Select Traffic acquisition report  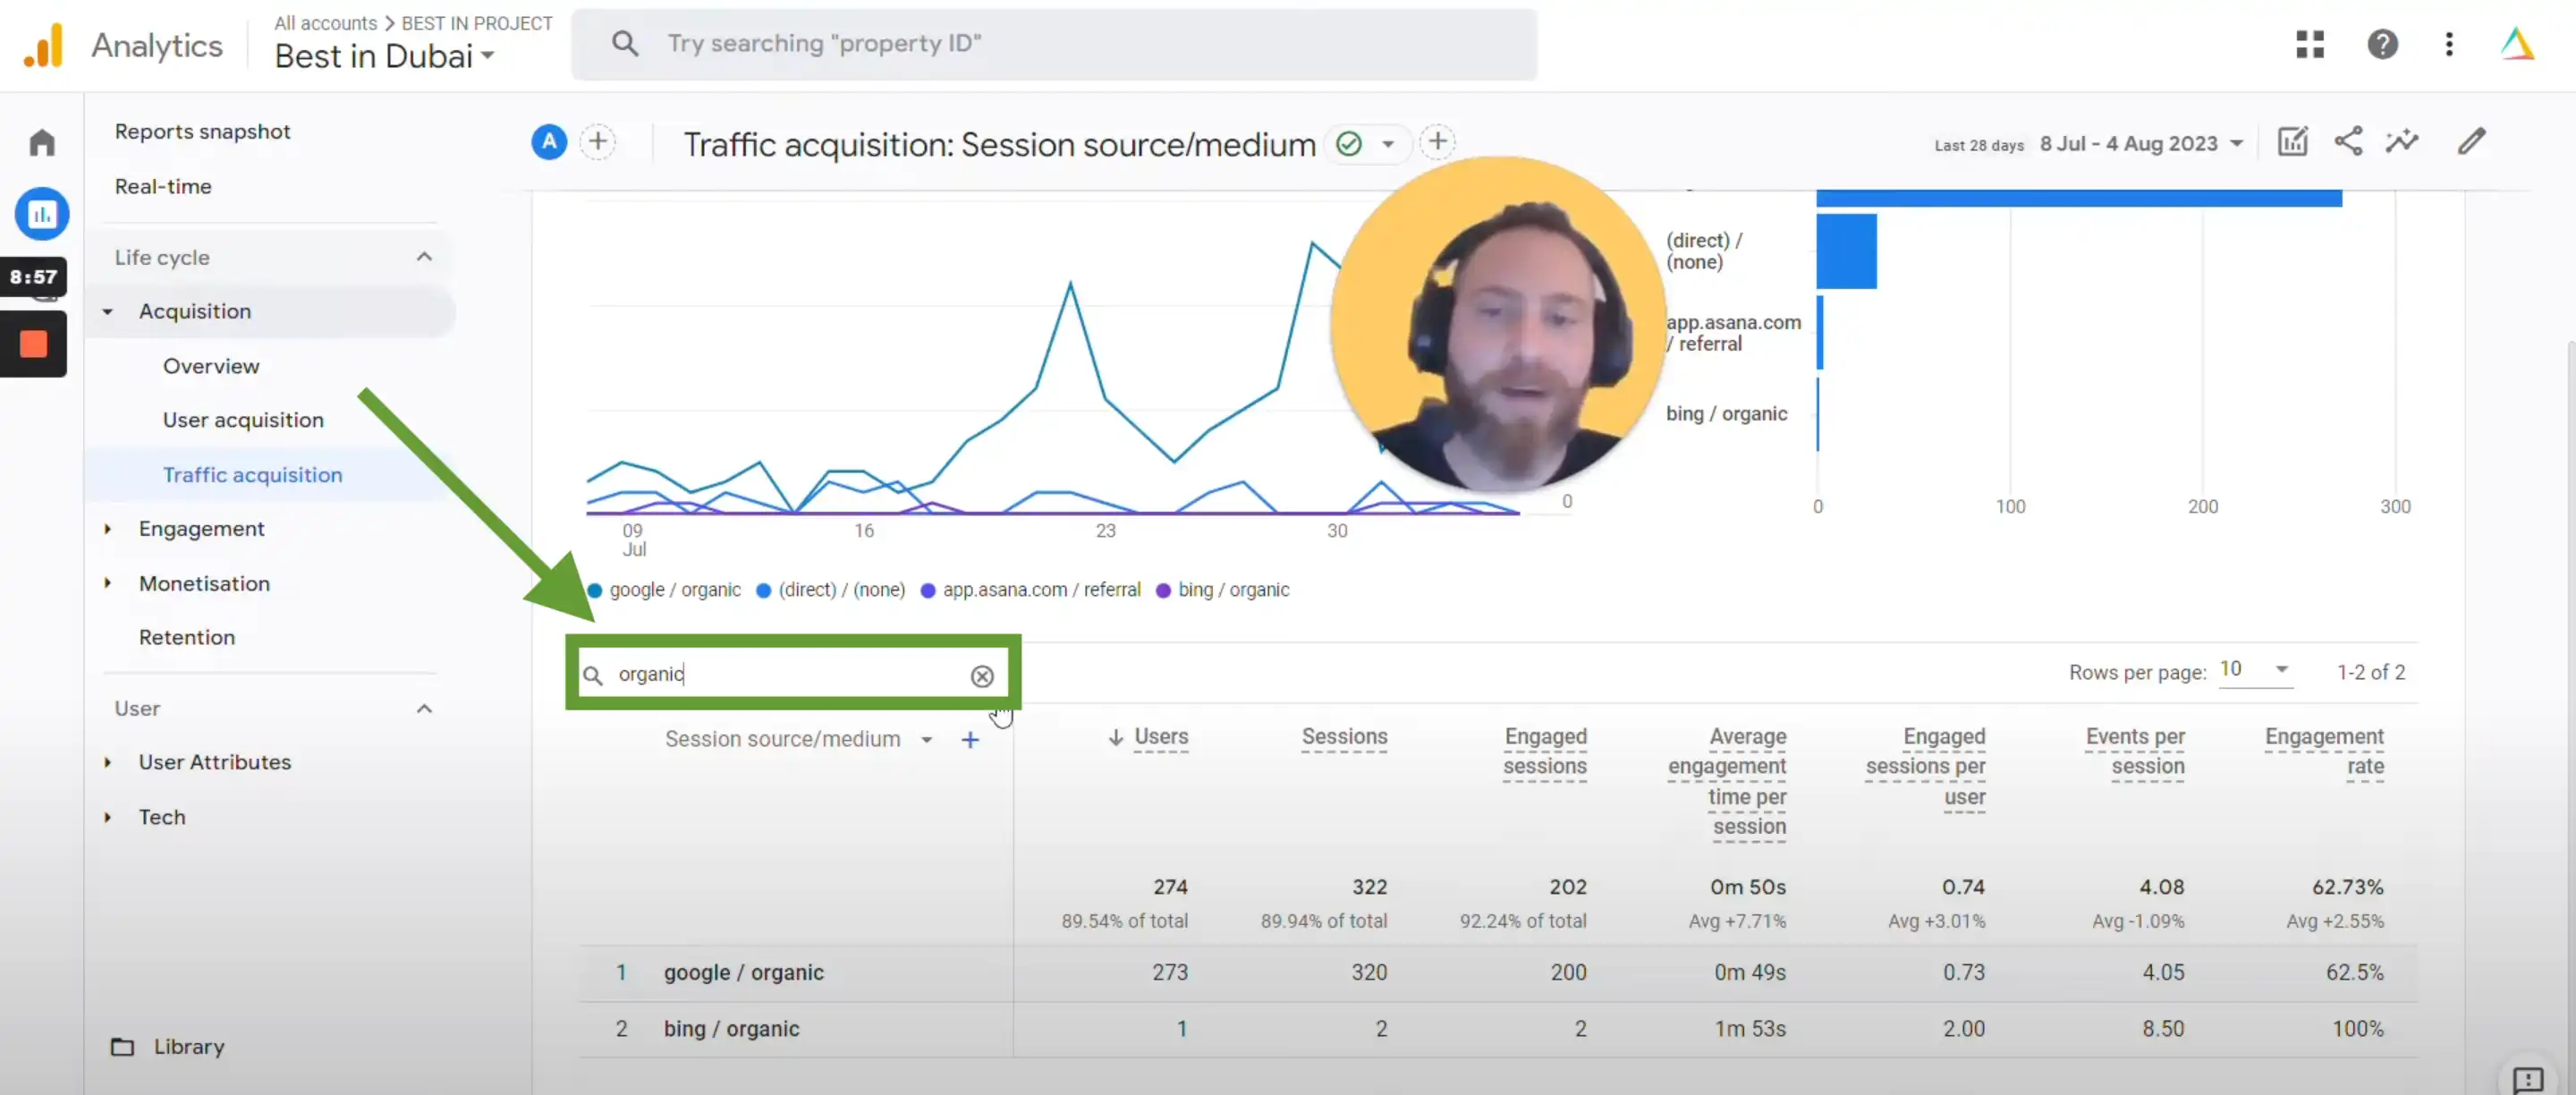252,475
